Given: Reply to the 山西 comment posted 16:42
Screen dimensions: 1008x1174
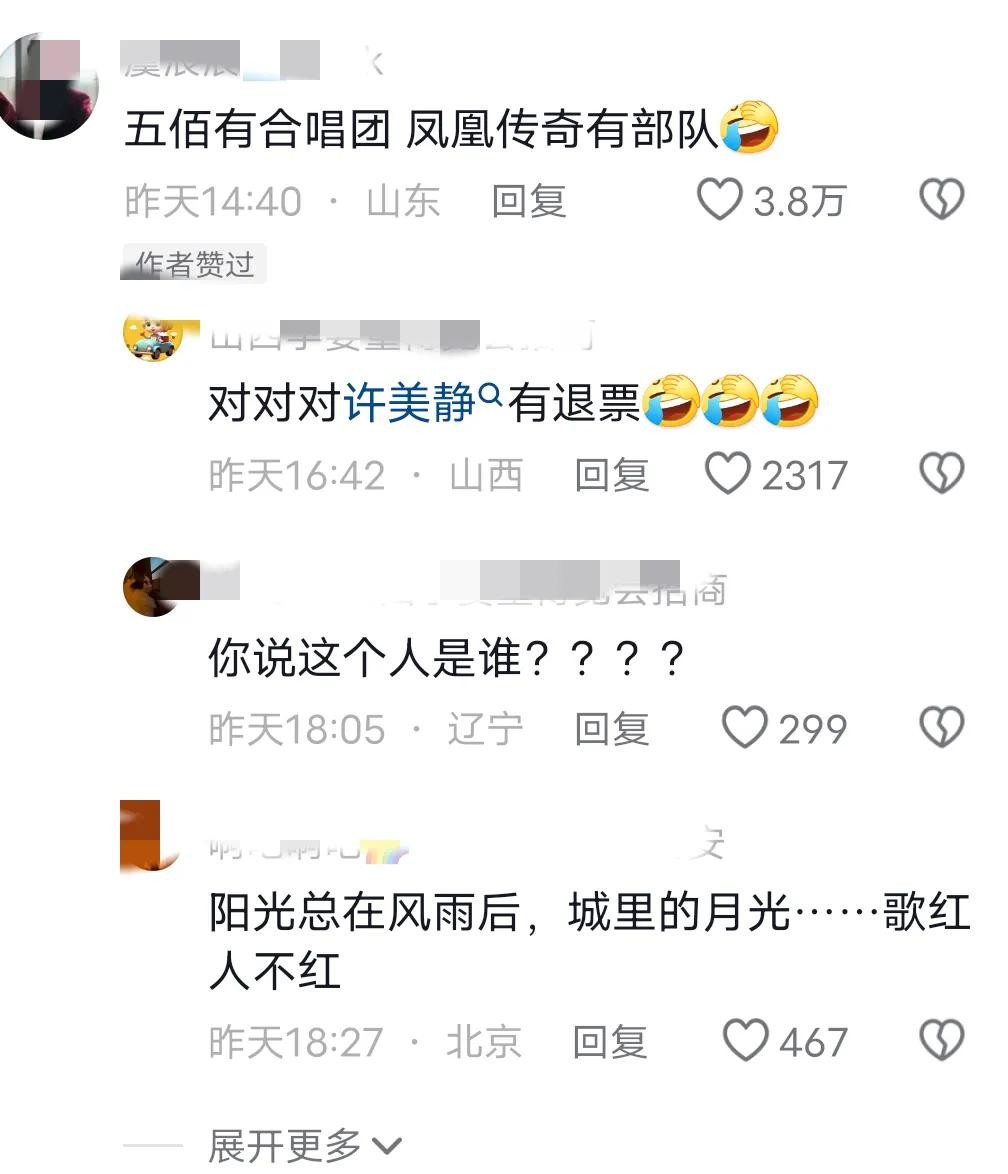Looking at the screenshot, I should (612, 475).
